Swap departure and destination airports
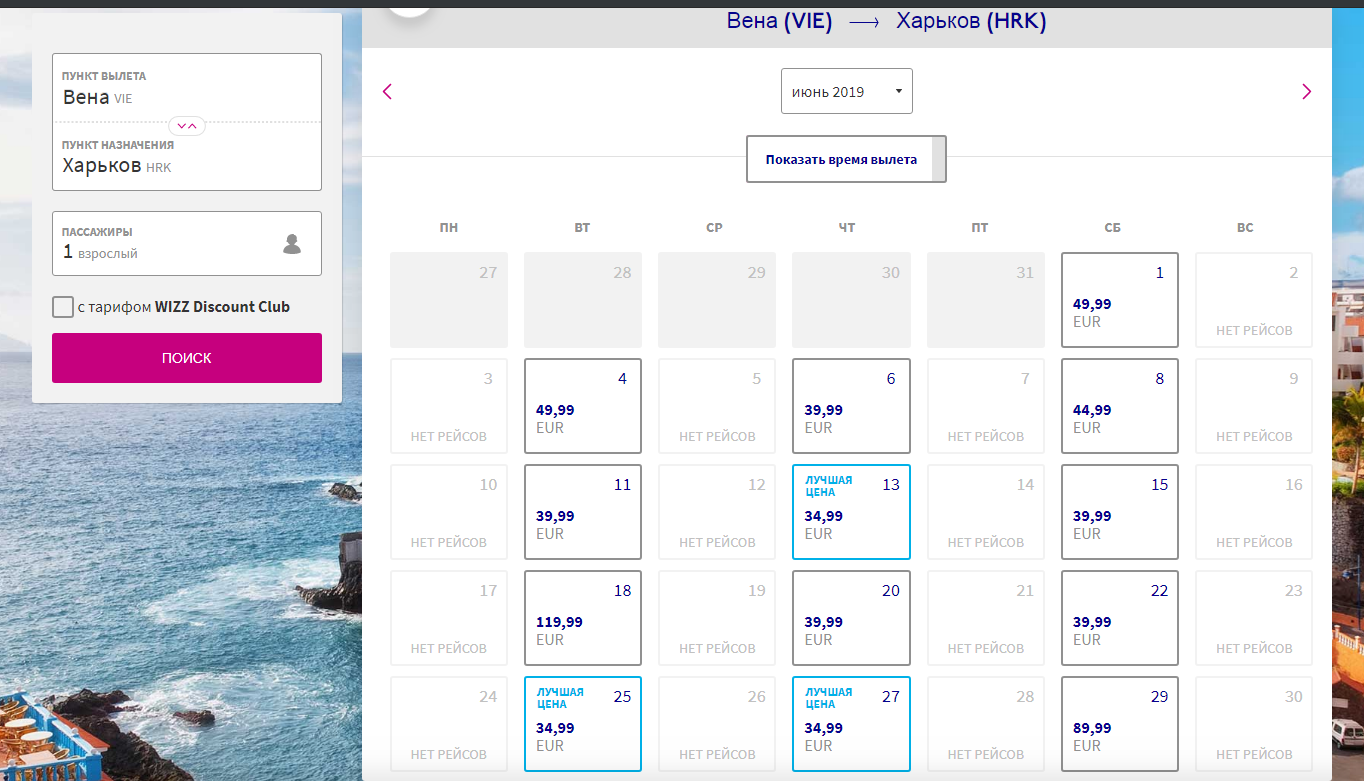The image size is (1364, 781). (187, 125)
